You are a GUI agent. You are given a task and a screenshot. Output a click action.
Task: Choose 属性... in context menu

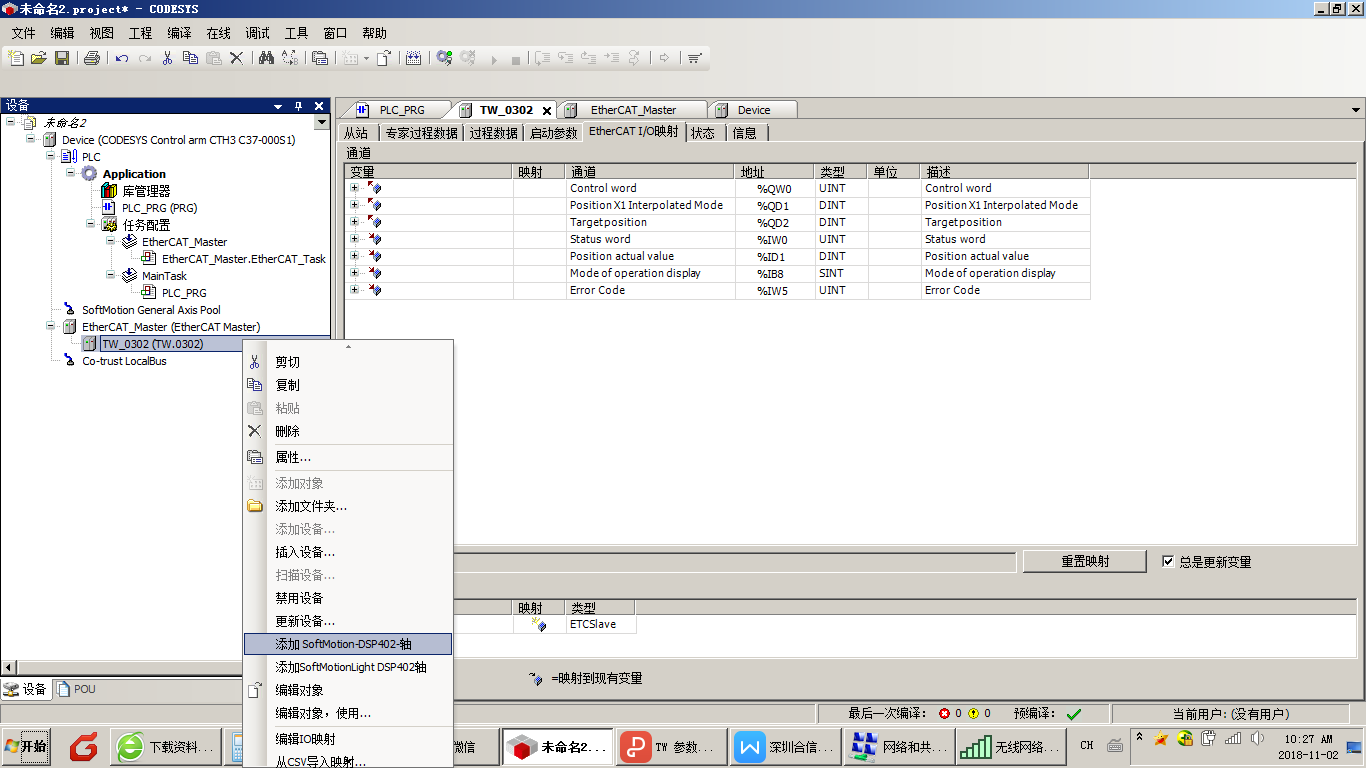tap(348, 457)
